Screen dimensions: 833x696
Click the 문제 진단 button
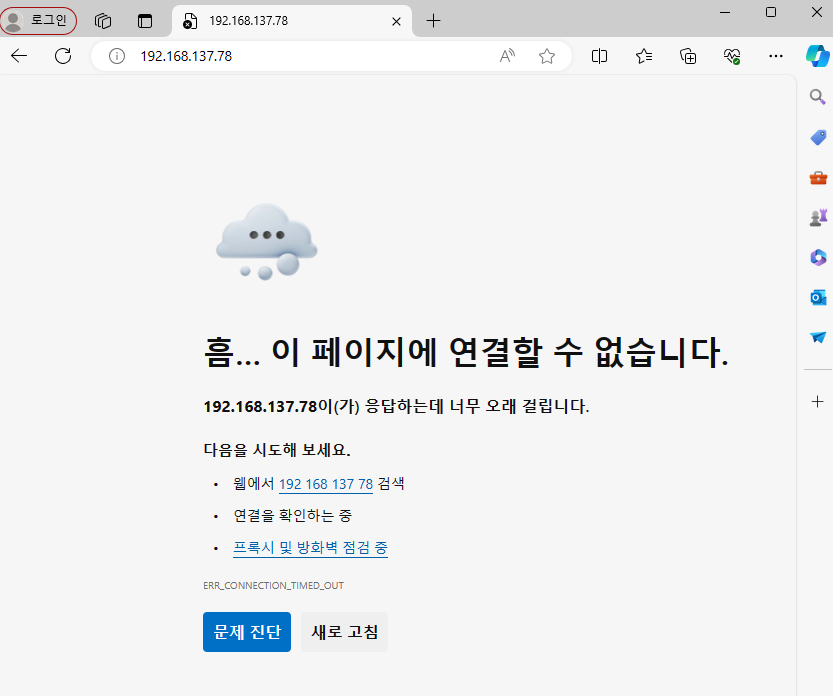pos(247,632)
